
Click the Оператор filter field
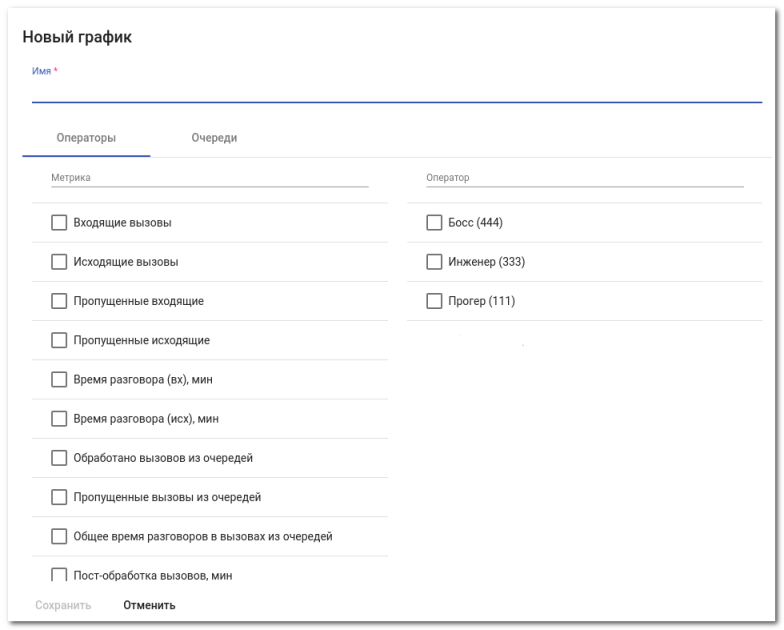(x=584, y=178)
